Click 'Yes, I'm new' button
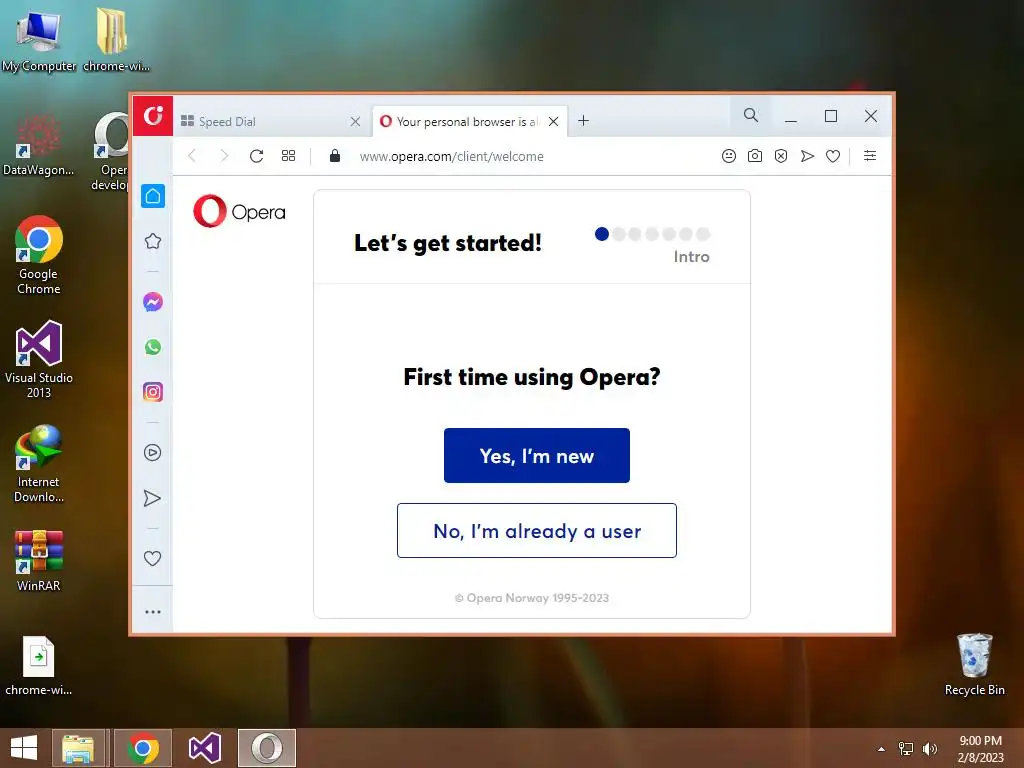 point(537,456)
